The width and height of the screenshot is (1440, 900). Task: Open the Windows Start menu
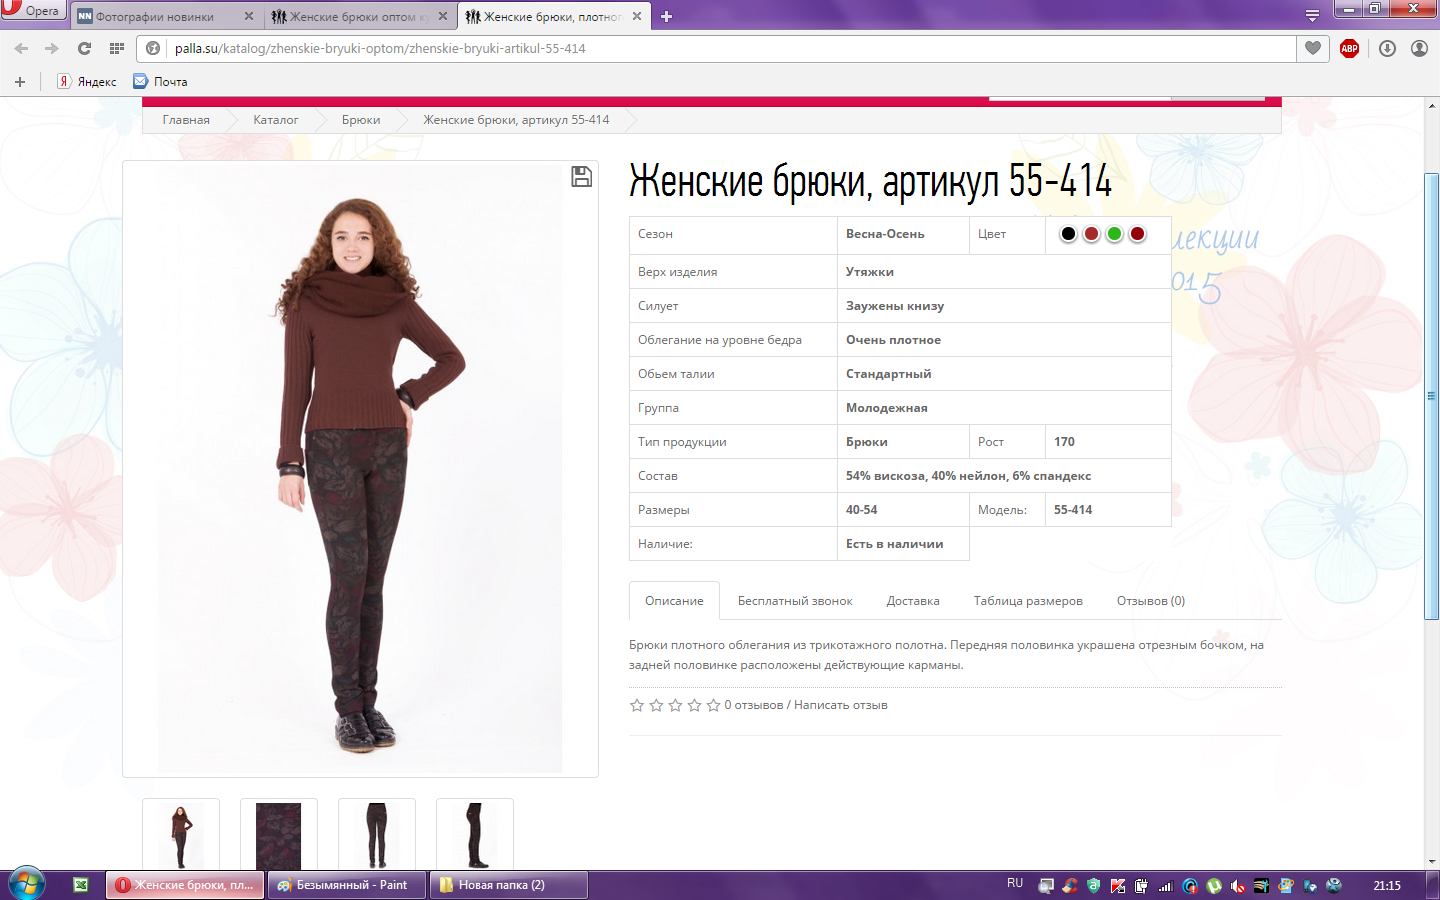click(x=27, y=885)
